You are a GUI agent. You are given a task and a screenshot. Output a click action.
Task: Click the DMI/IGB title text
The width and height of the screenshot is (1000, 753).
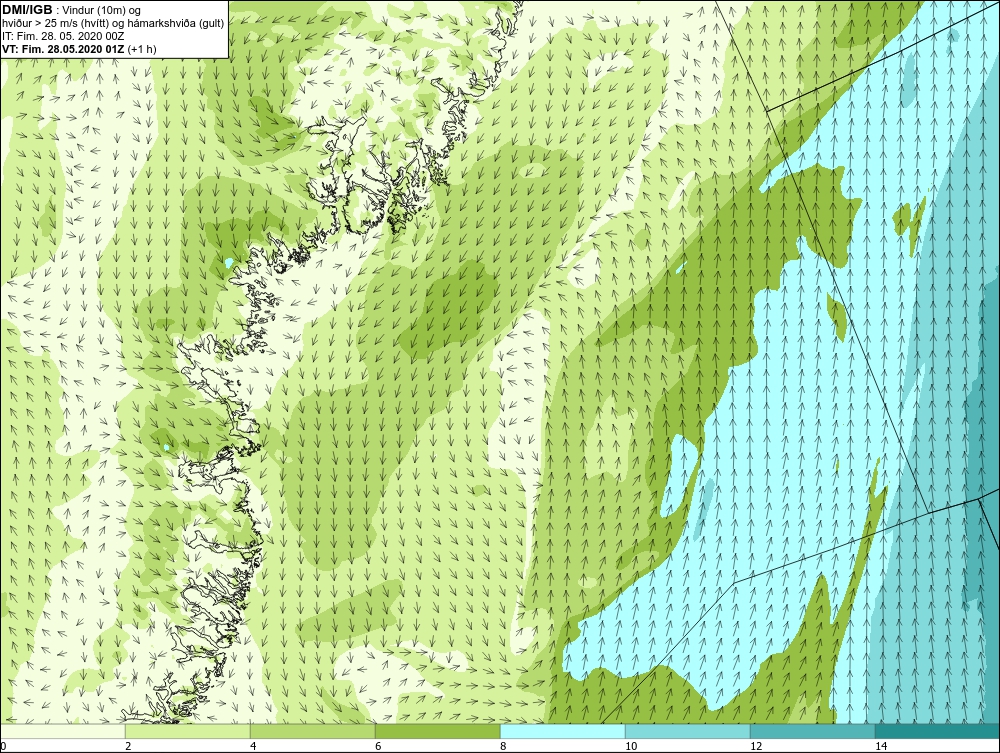27,10
